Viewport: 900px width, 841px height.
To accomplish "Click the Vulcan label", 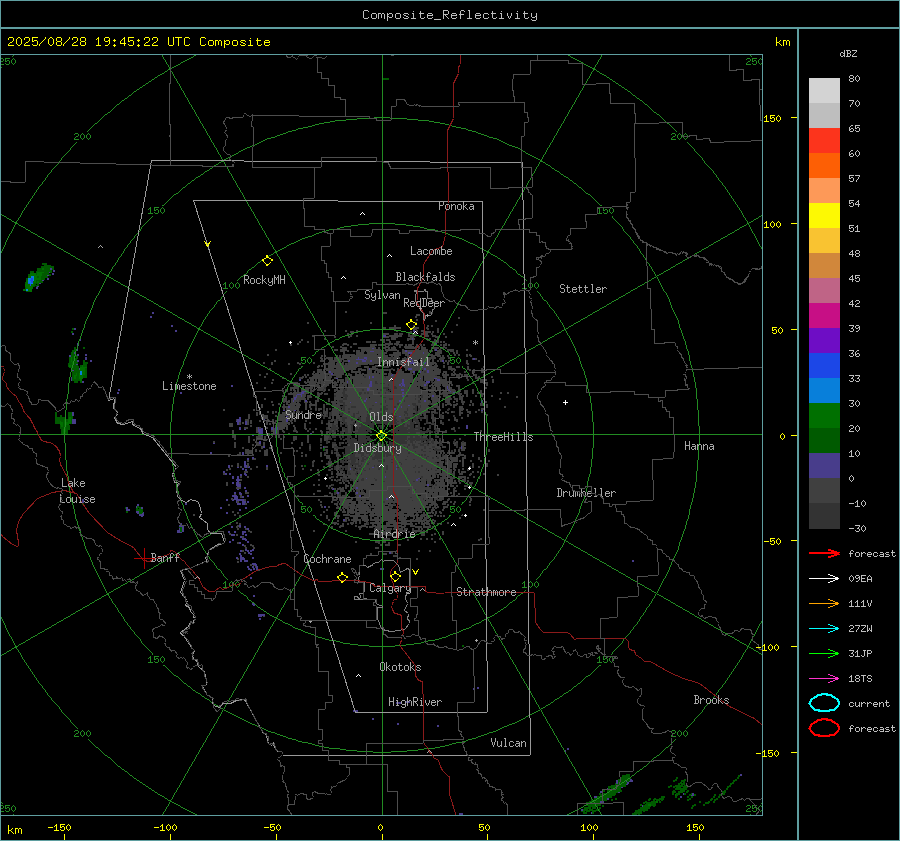I will (508, 743).
